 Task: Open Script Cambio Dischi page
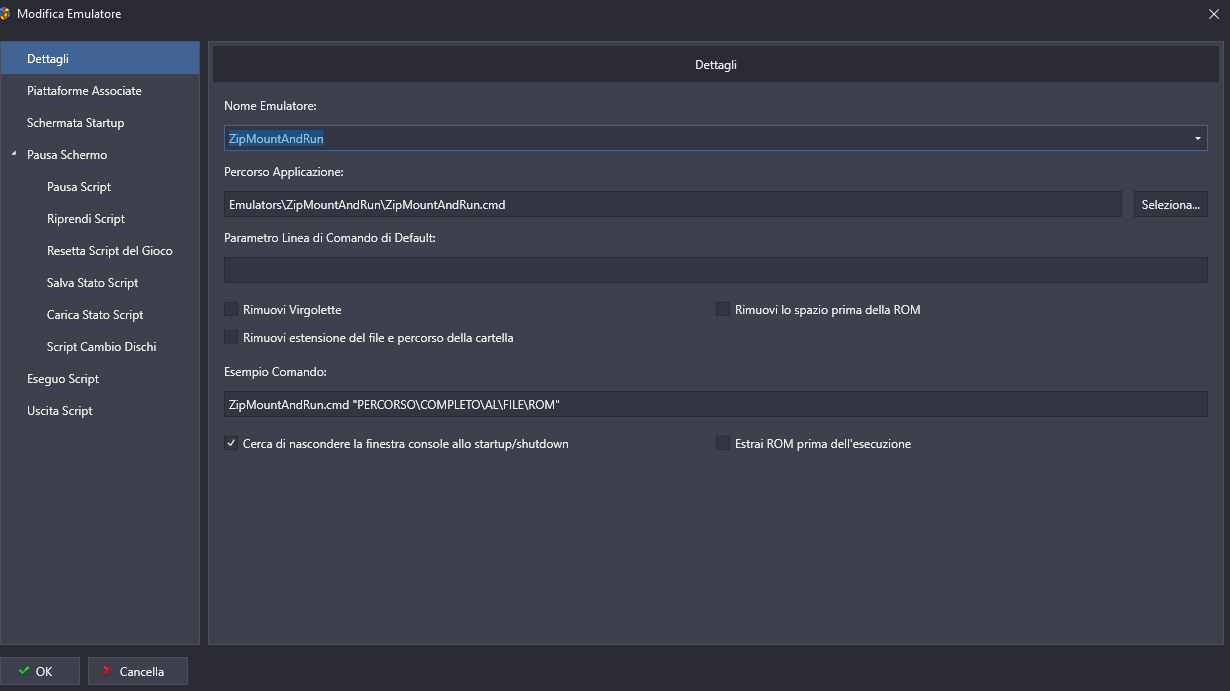click(102, 347)
